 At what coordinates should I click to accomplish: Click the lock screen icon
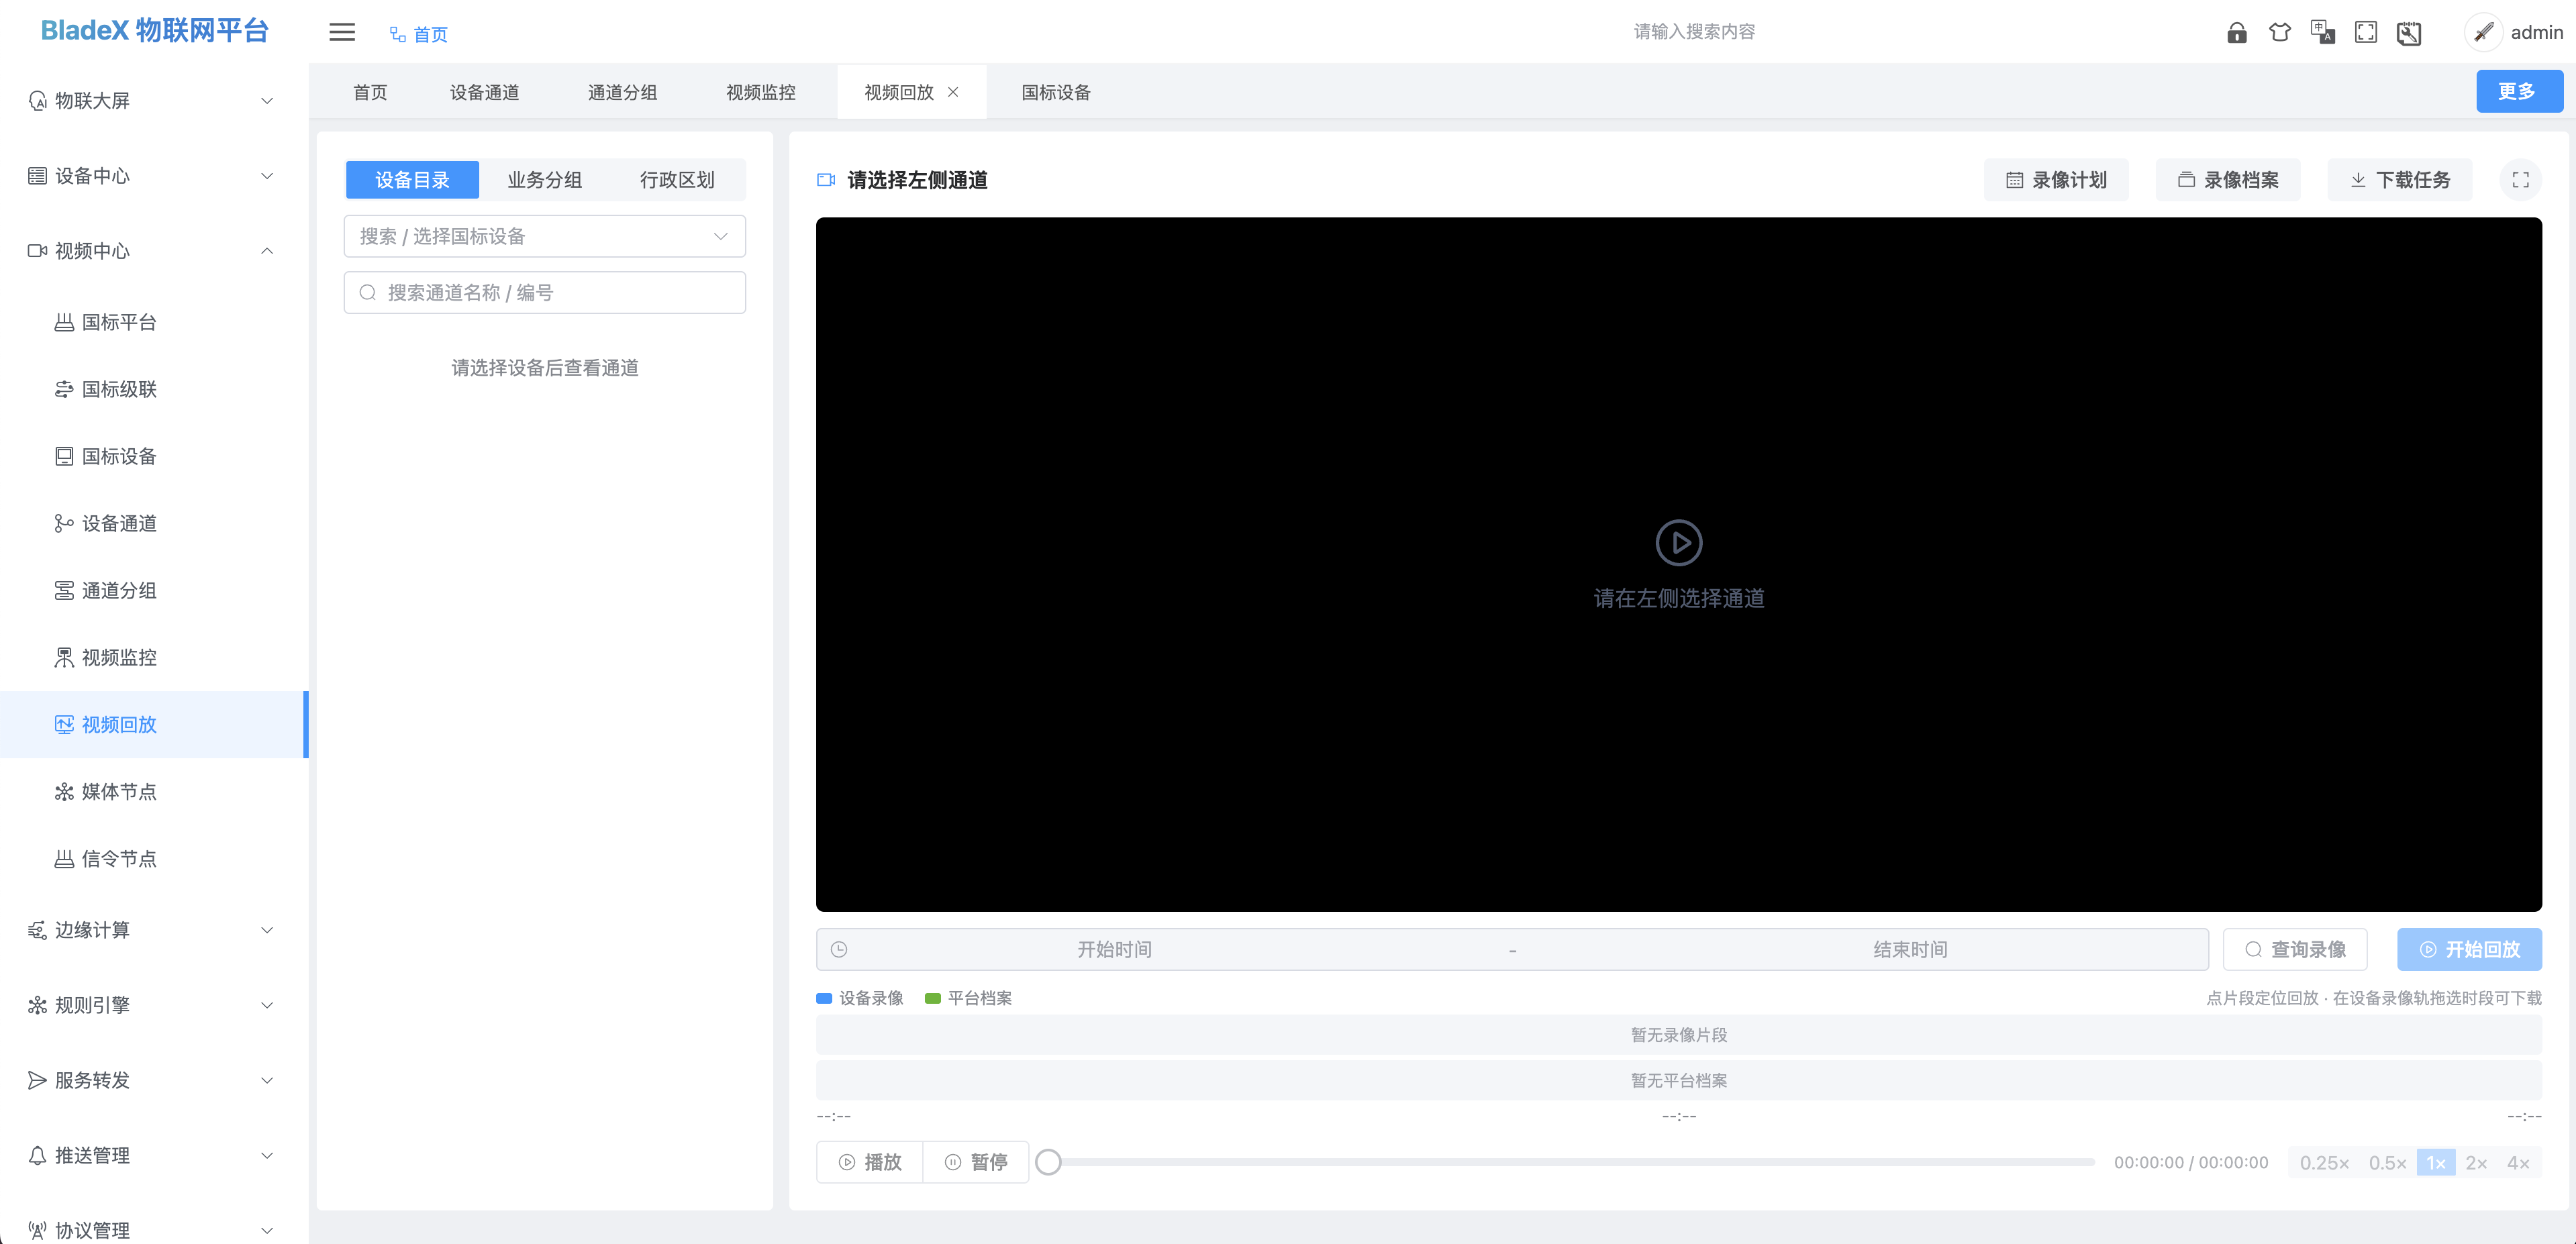2237,32
